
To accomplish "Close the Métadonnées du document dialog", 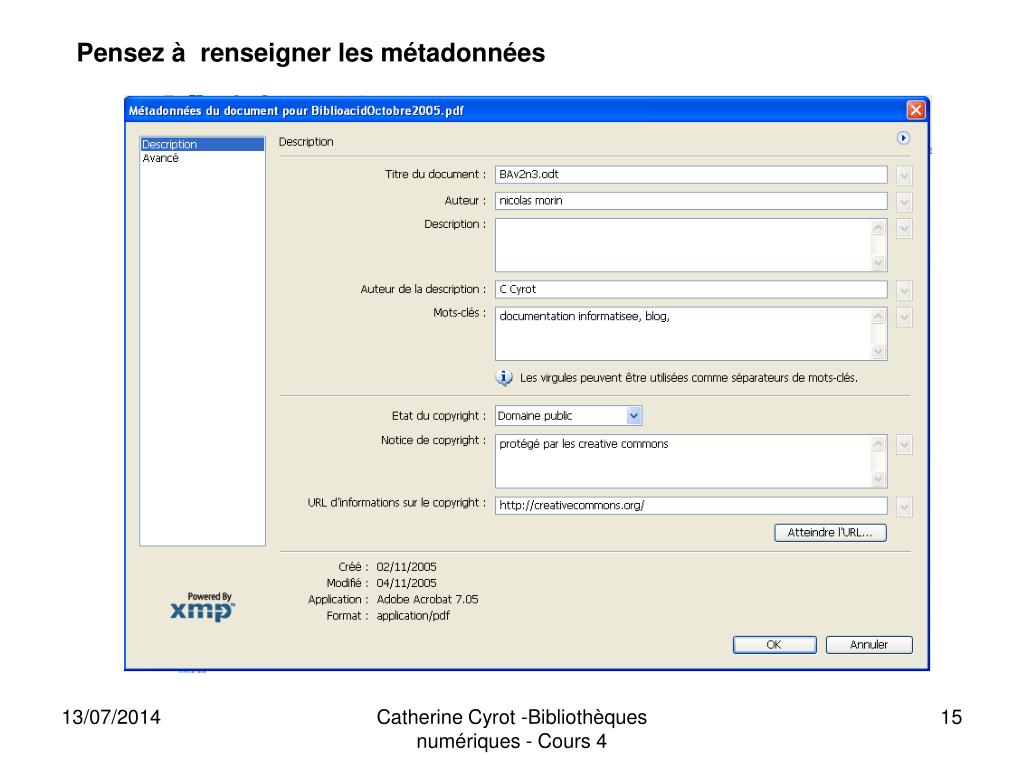I will coord(916,110).
